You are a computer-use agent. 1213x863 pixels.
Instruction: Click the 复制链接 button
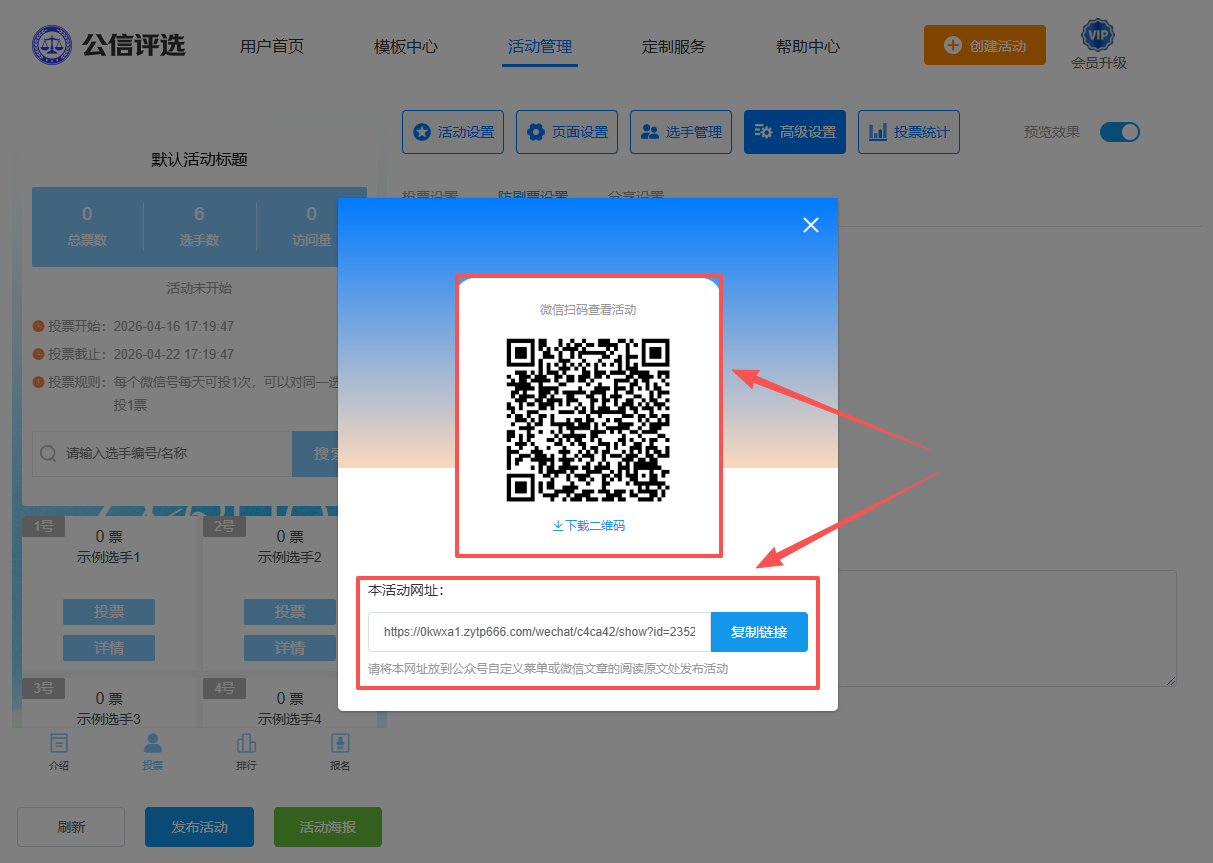coord(759,632)
